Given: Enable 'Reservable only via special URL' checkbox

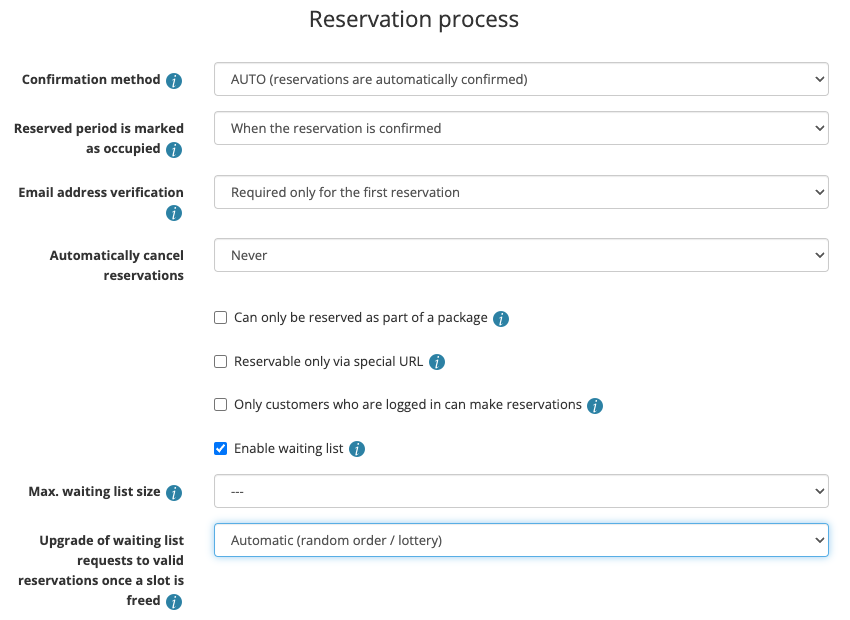Looking at the screenshot, I should pos(221,361).
